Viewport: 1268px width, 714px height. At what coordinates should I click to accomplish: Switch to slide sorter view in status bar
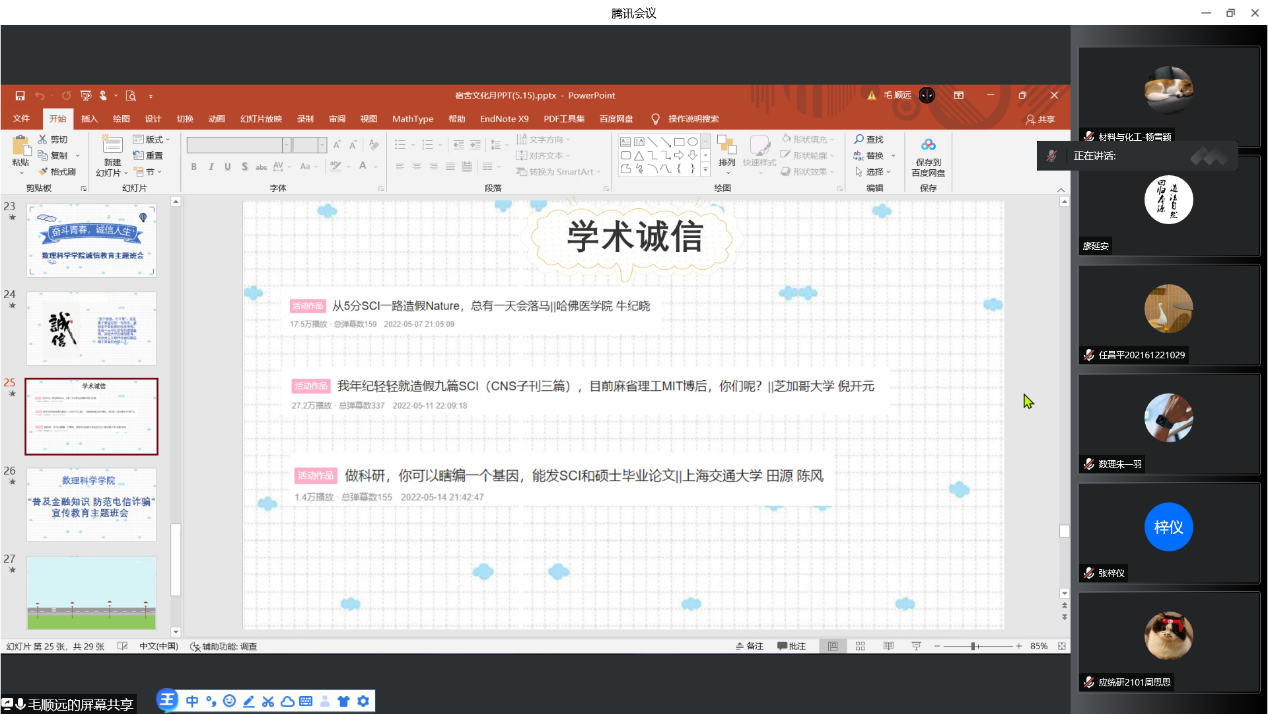tap(859, 647)
